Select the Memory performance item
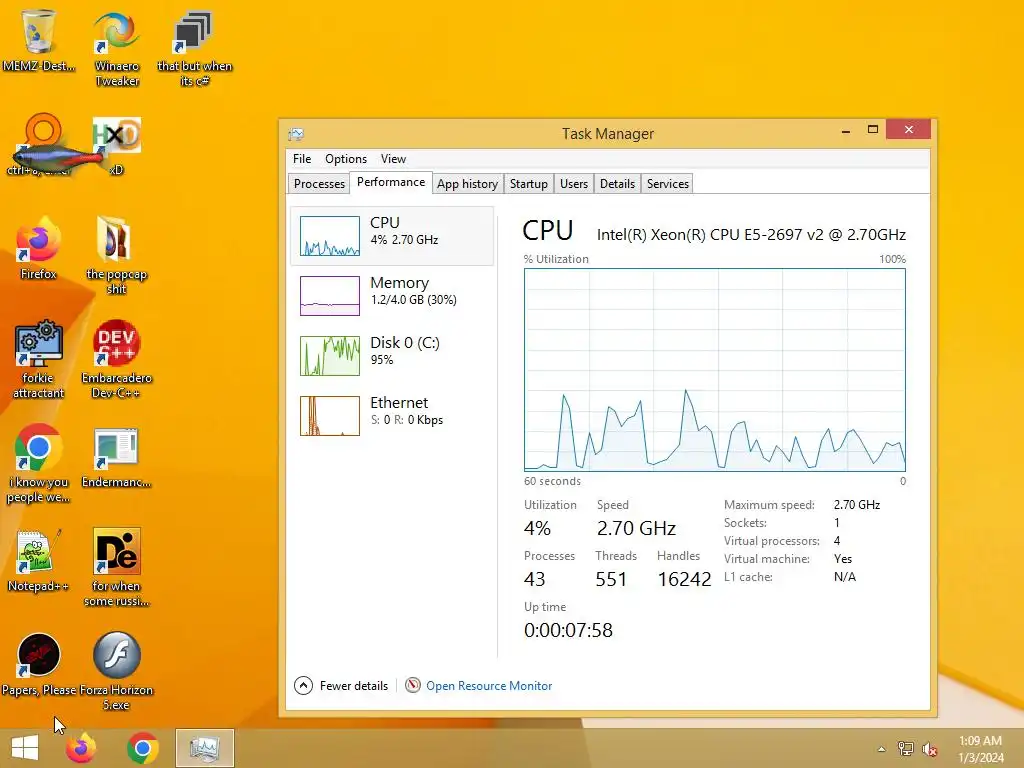Viewport: 1024px width, 768px height. 392,295
